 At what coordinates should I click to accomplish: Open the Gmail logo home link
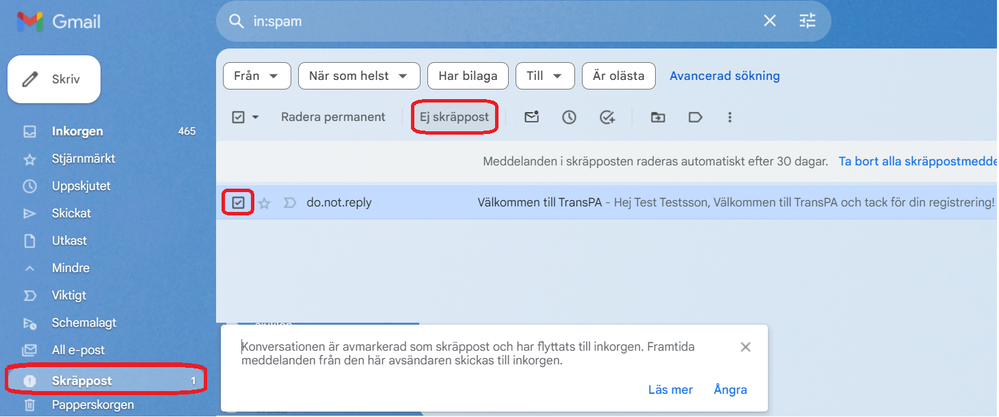59,22
